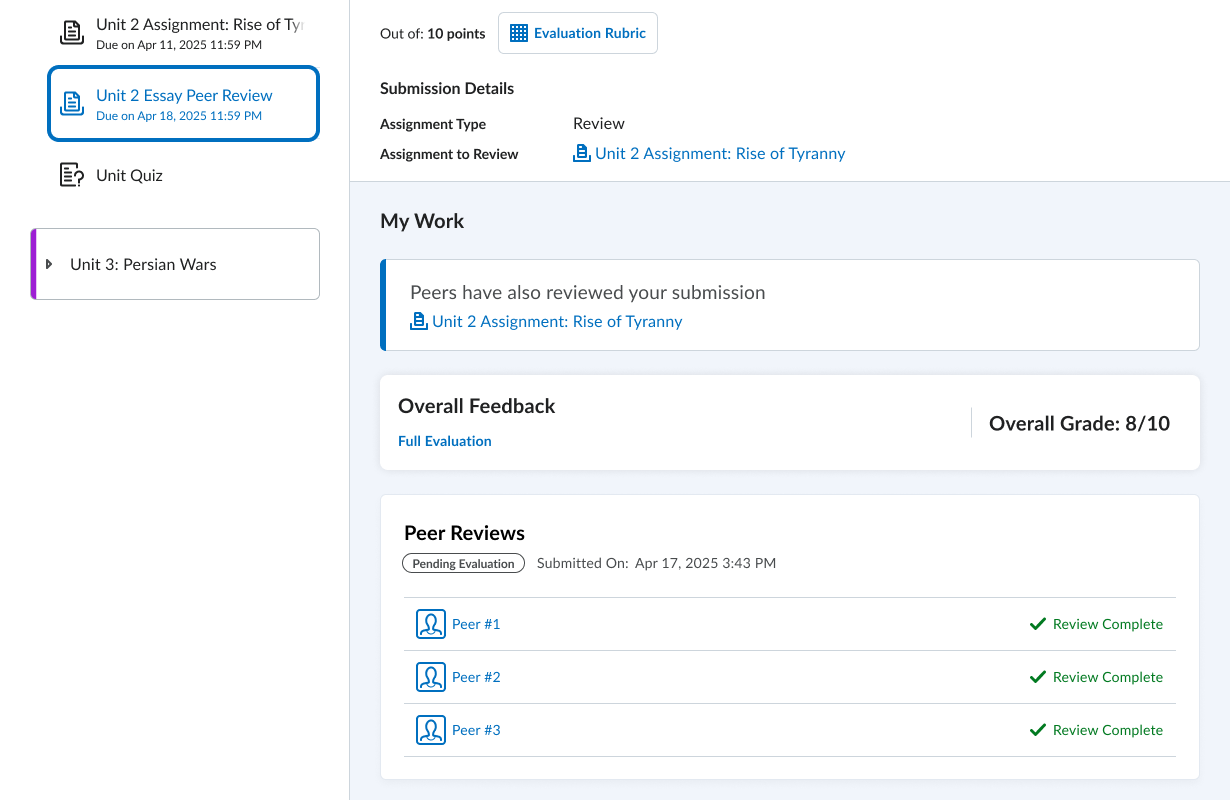1230x800 pixels.
Task: Open Rise of Tyranny link under Submission Details
Action: [720, 154]
